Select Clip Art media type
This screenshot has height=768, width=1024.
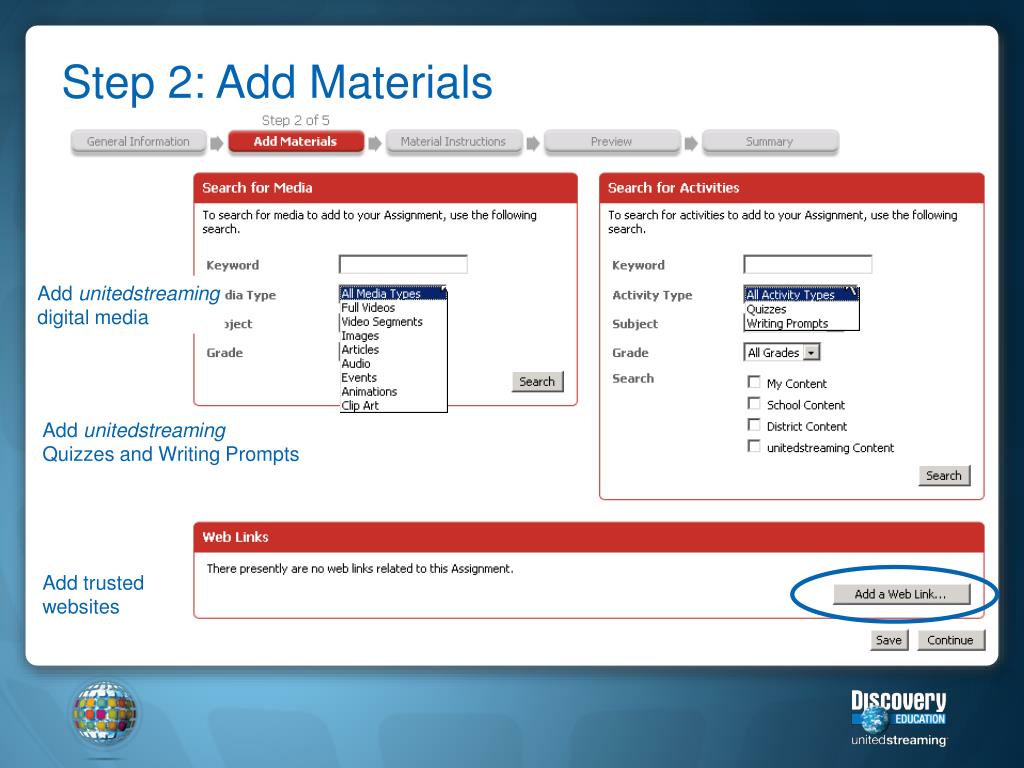393,406
